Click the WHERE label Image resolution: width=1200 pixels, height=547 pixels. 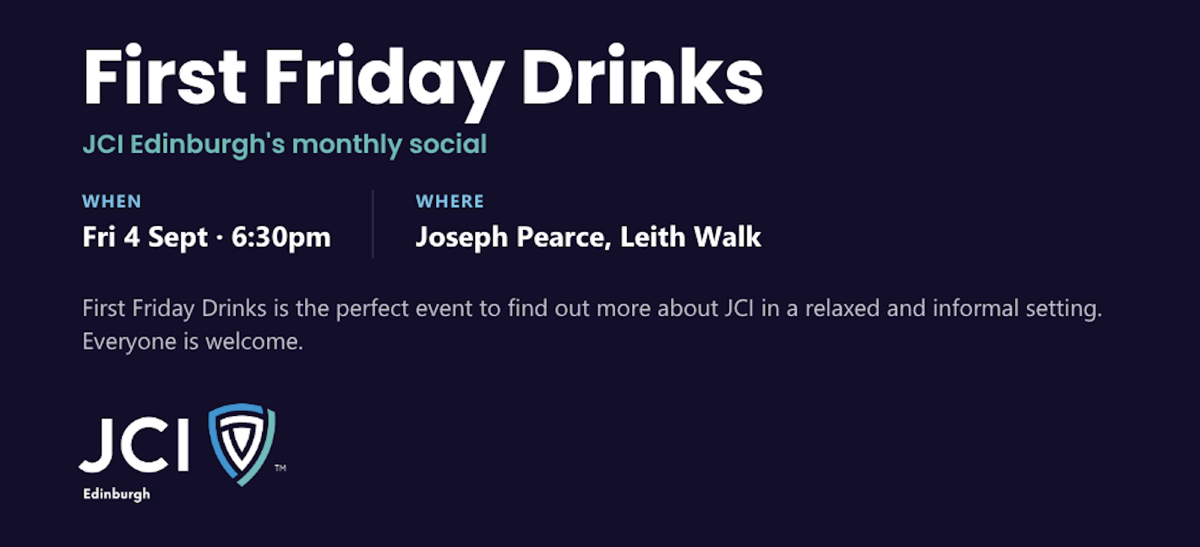[x=450, y=202]
